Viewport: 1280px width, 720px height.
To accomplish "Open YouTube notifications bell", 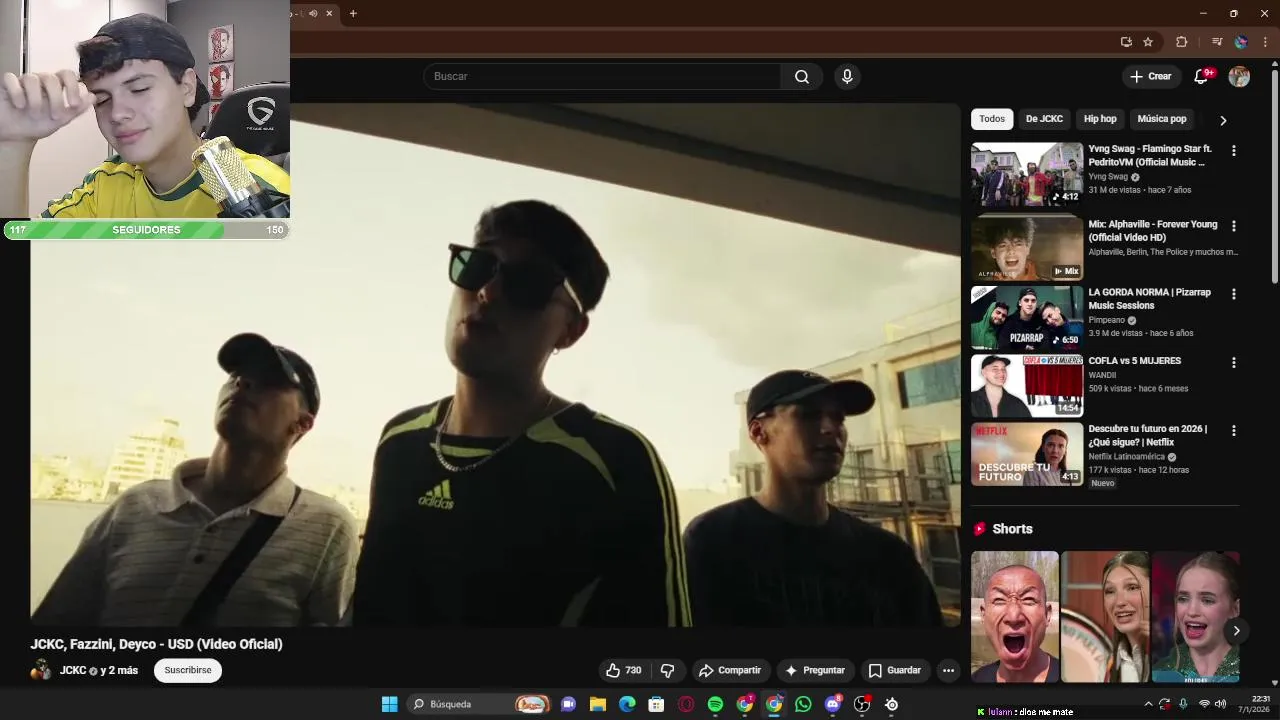I will (1202, 77).
